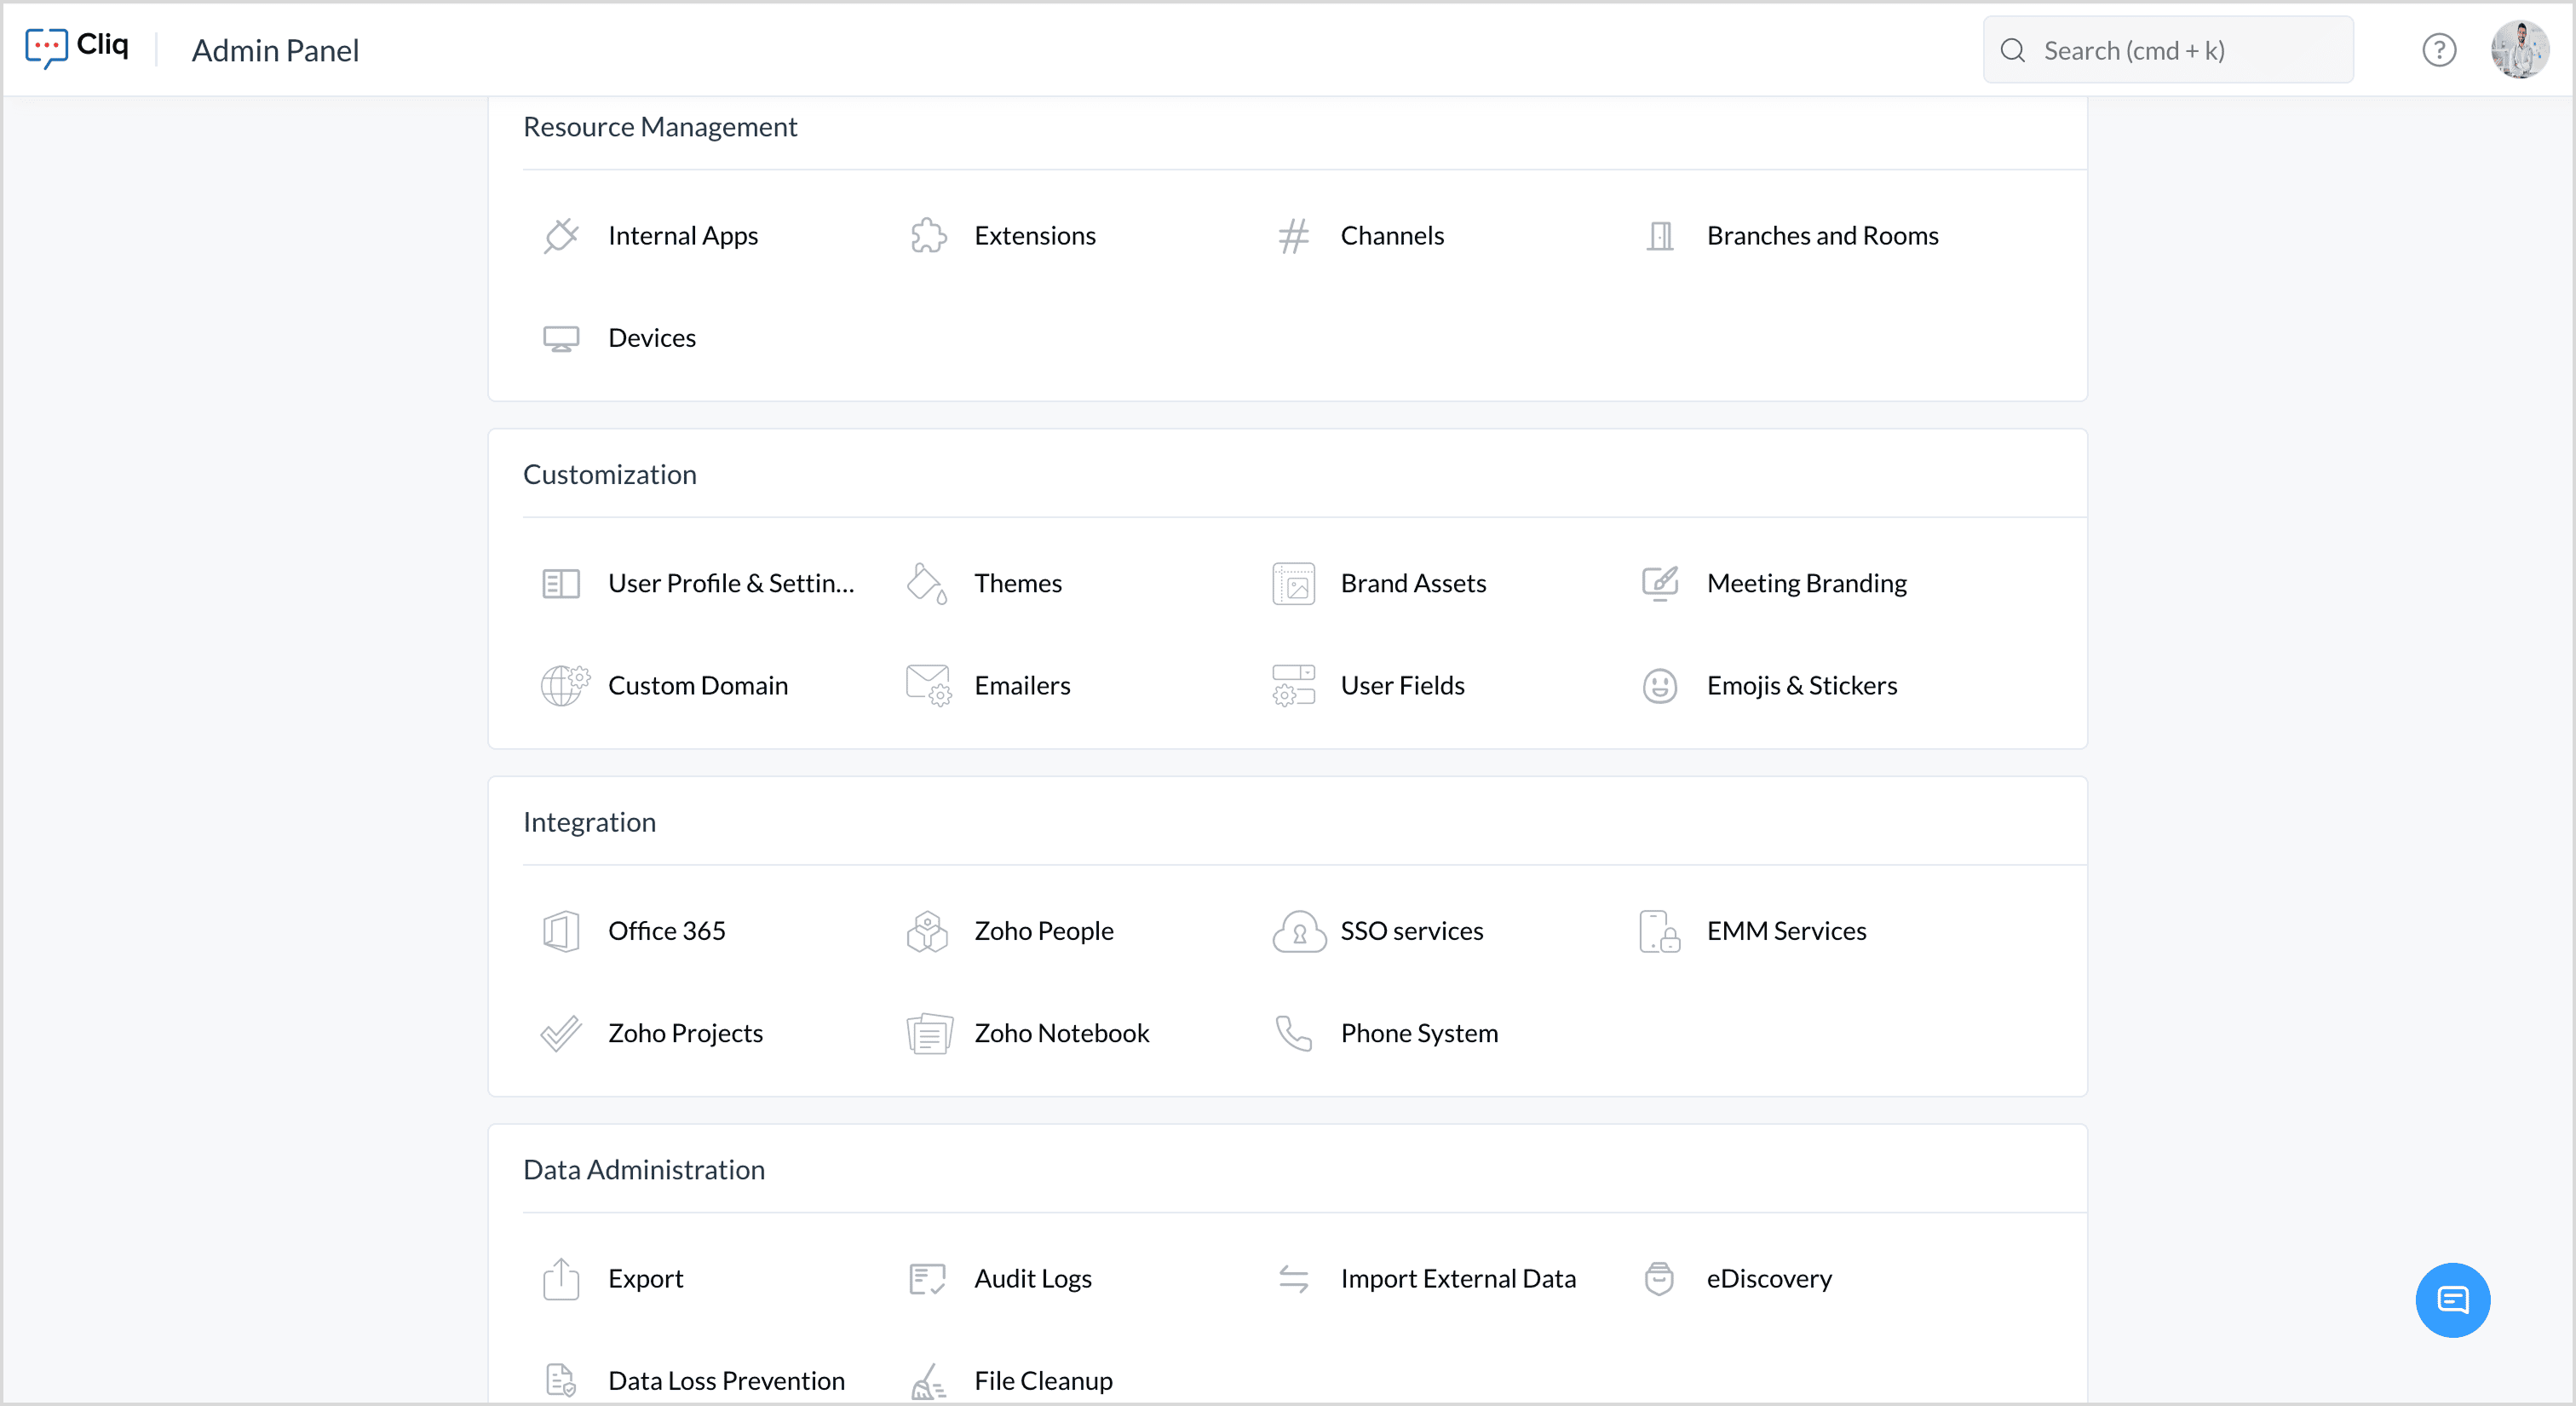Click the search magnifier icon

(x=2013, y=50)
